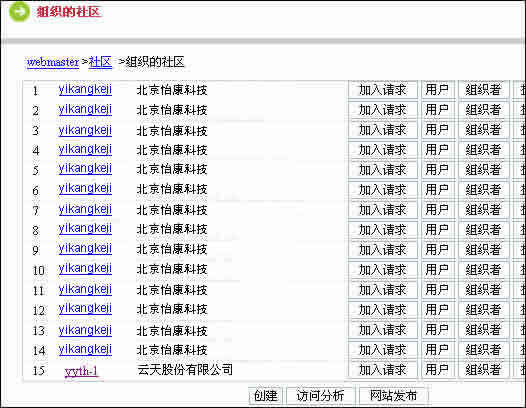Click the 组织者 button in row 12
This screenshot has width=526, height=408.
point(483,310)
